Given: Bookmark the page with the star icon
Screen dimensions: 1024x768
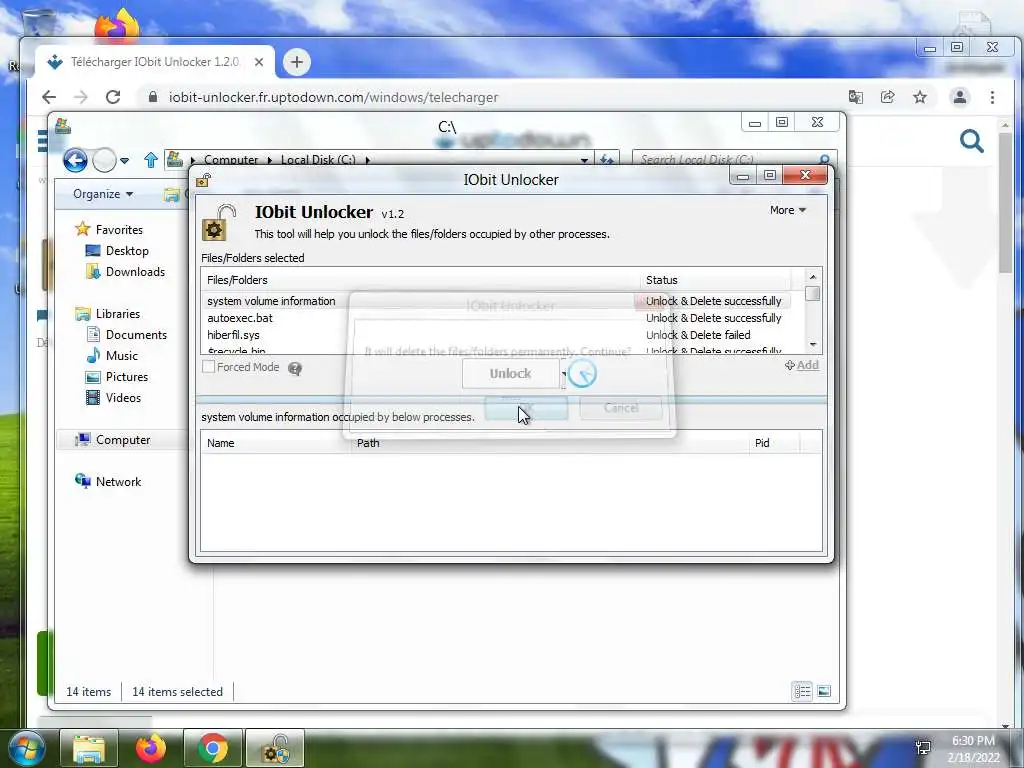Looking at the screenshot, I should 920,97.
